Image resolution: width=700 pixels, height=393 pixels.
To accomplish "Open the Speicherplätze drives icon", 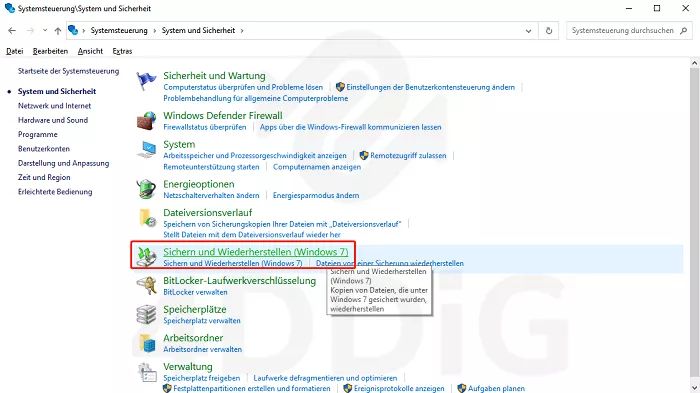I will [146, 314].
